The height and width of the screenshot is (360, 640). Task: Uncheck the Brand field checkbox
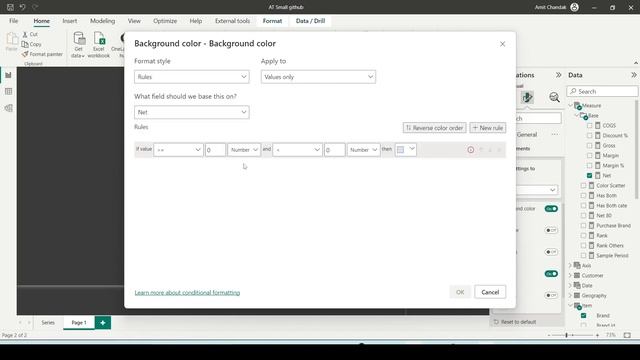(583, 316)
